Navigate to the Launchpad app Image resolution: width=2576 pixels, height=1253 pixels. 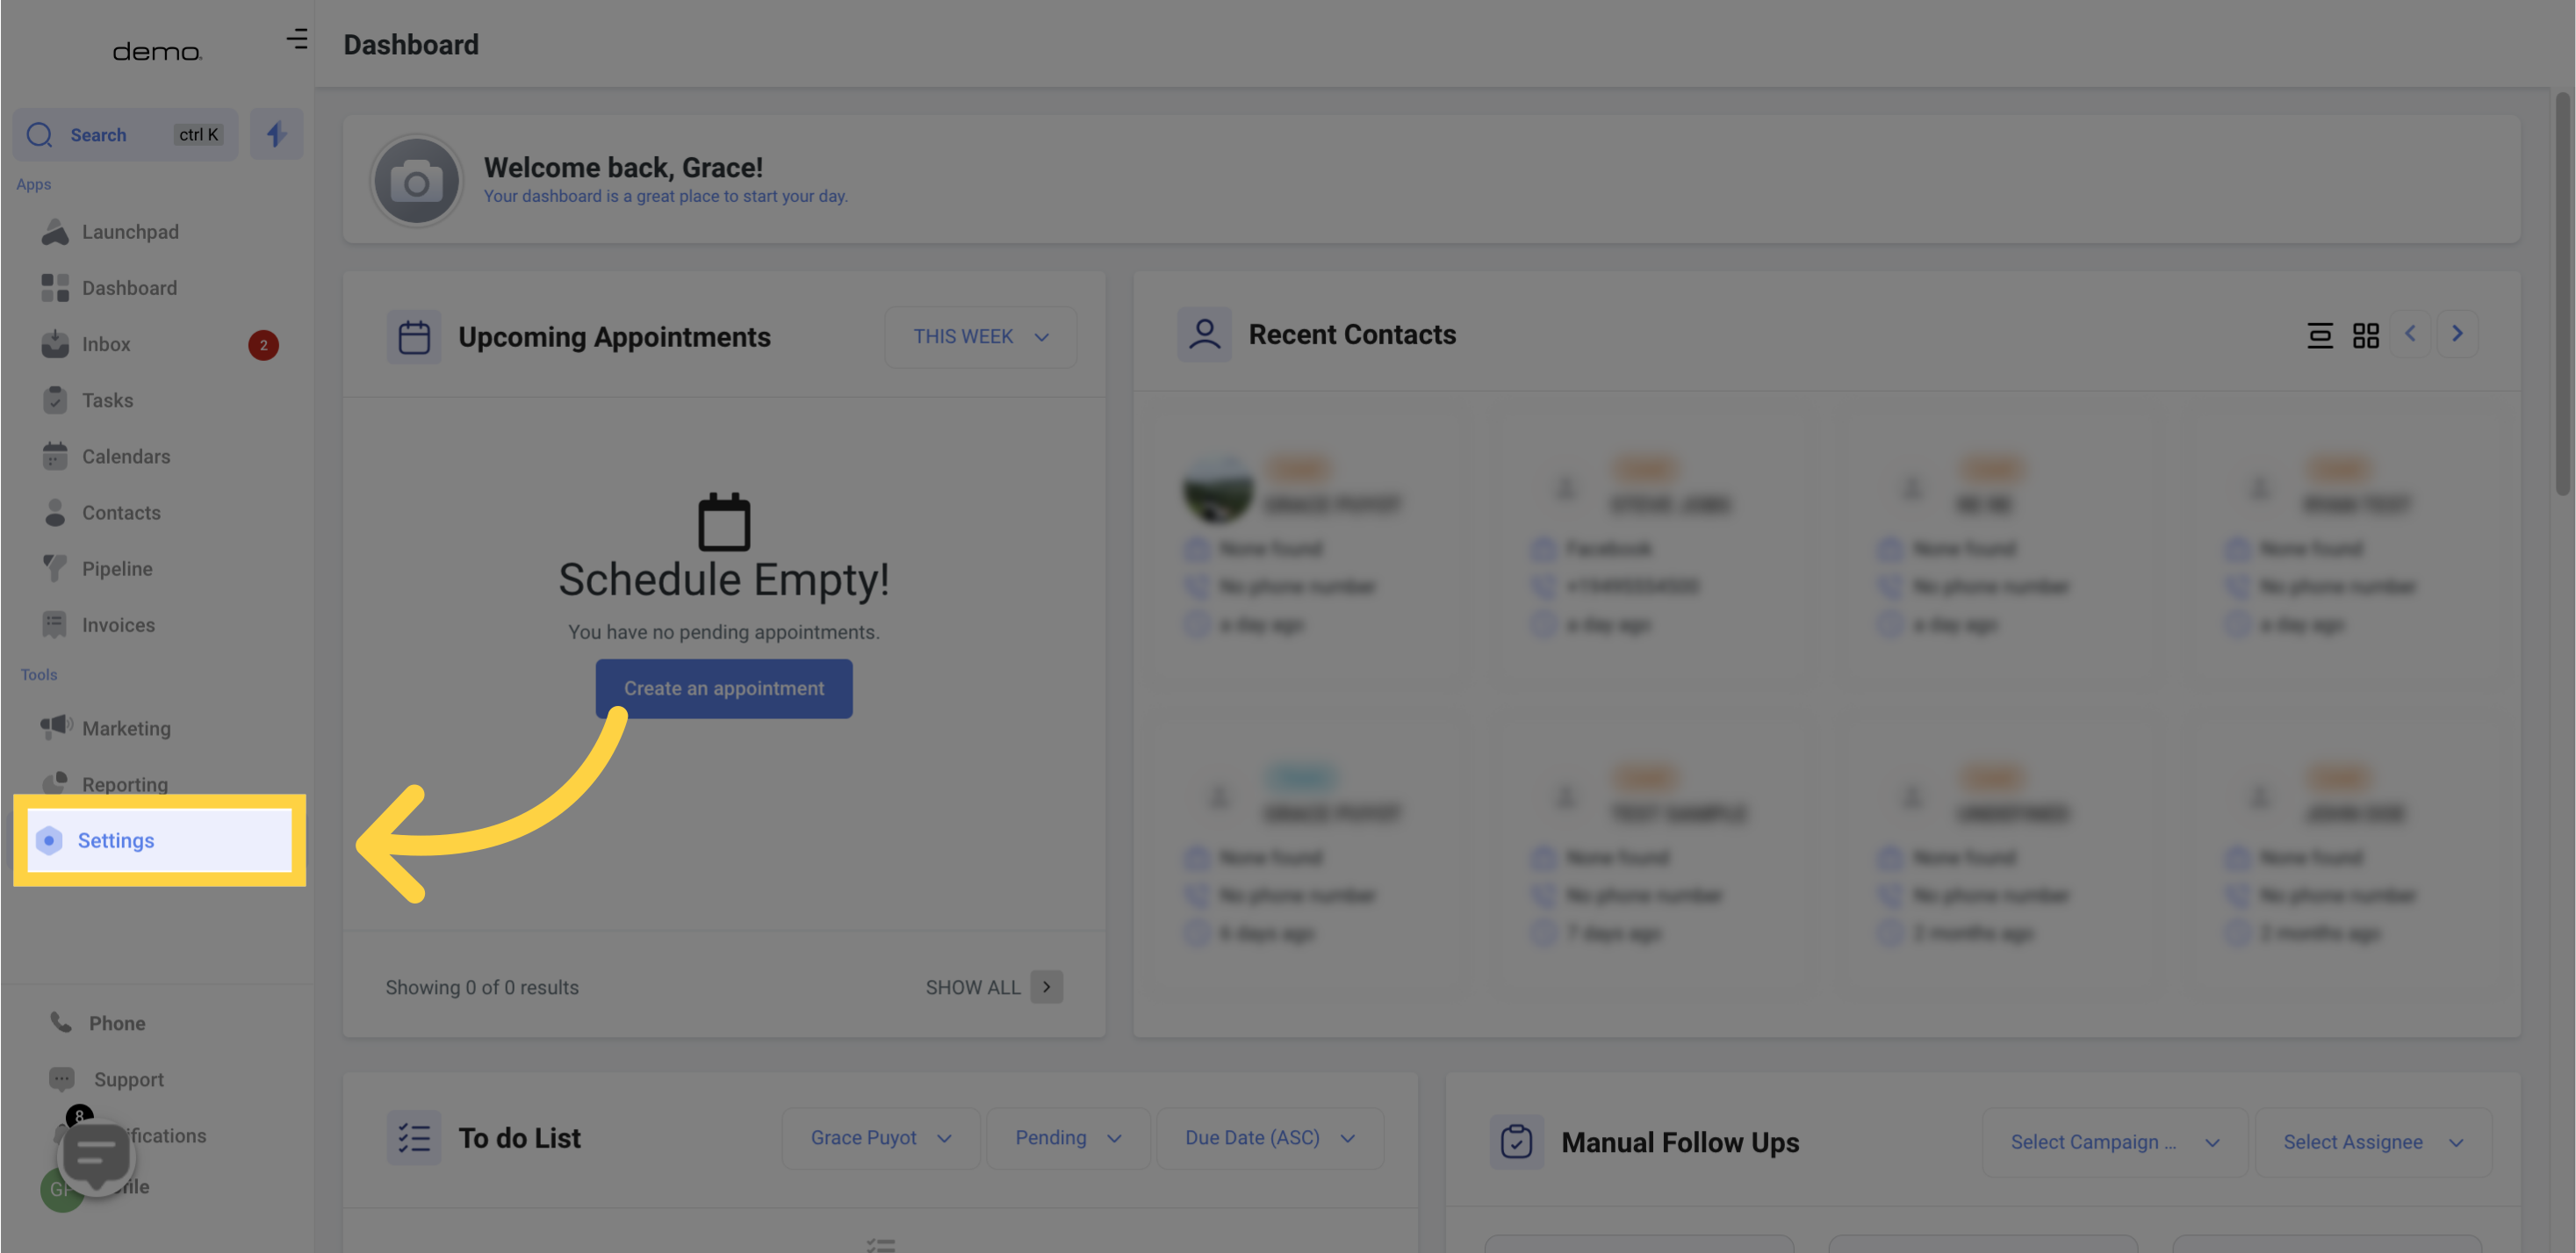[130, 232]
